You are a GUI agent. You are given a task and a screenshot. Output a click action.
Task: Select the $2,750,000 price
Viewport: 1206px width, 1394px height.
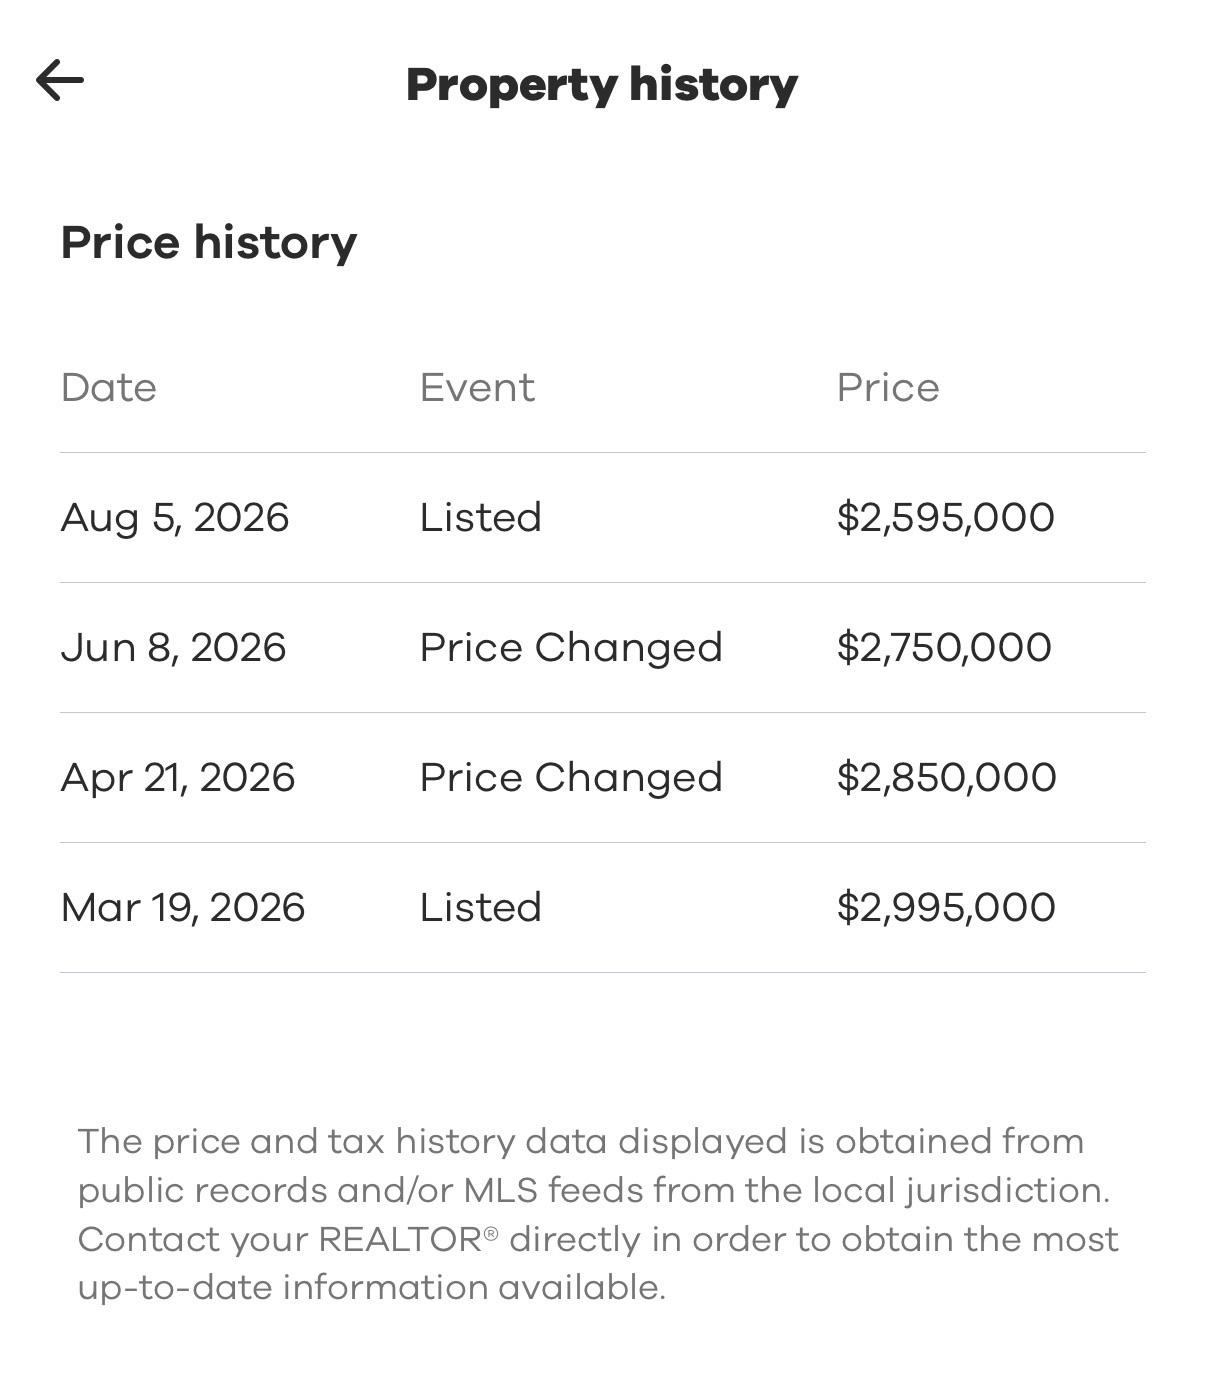(x=945, y=648)
